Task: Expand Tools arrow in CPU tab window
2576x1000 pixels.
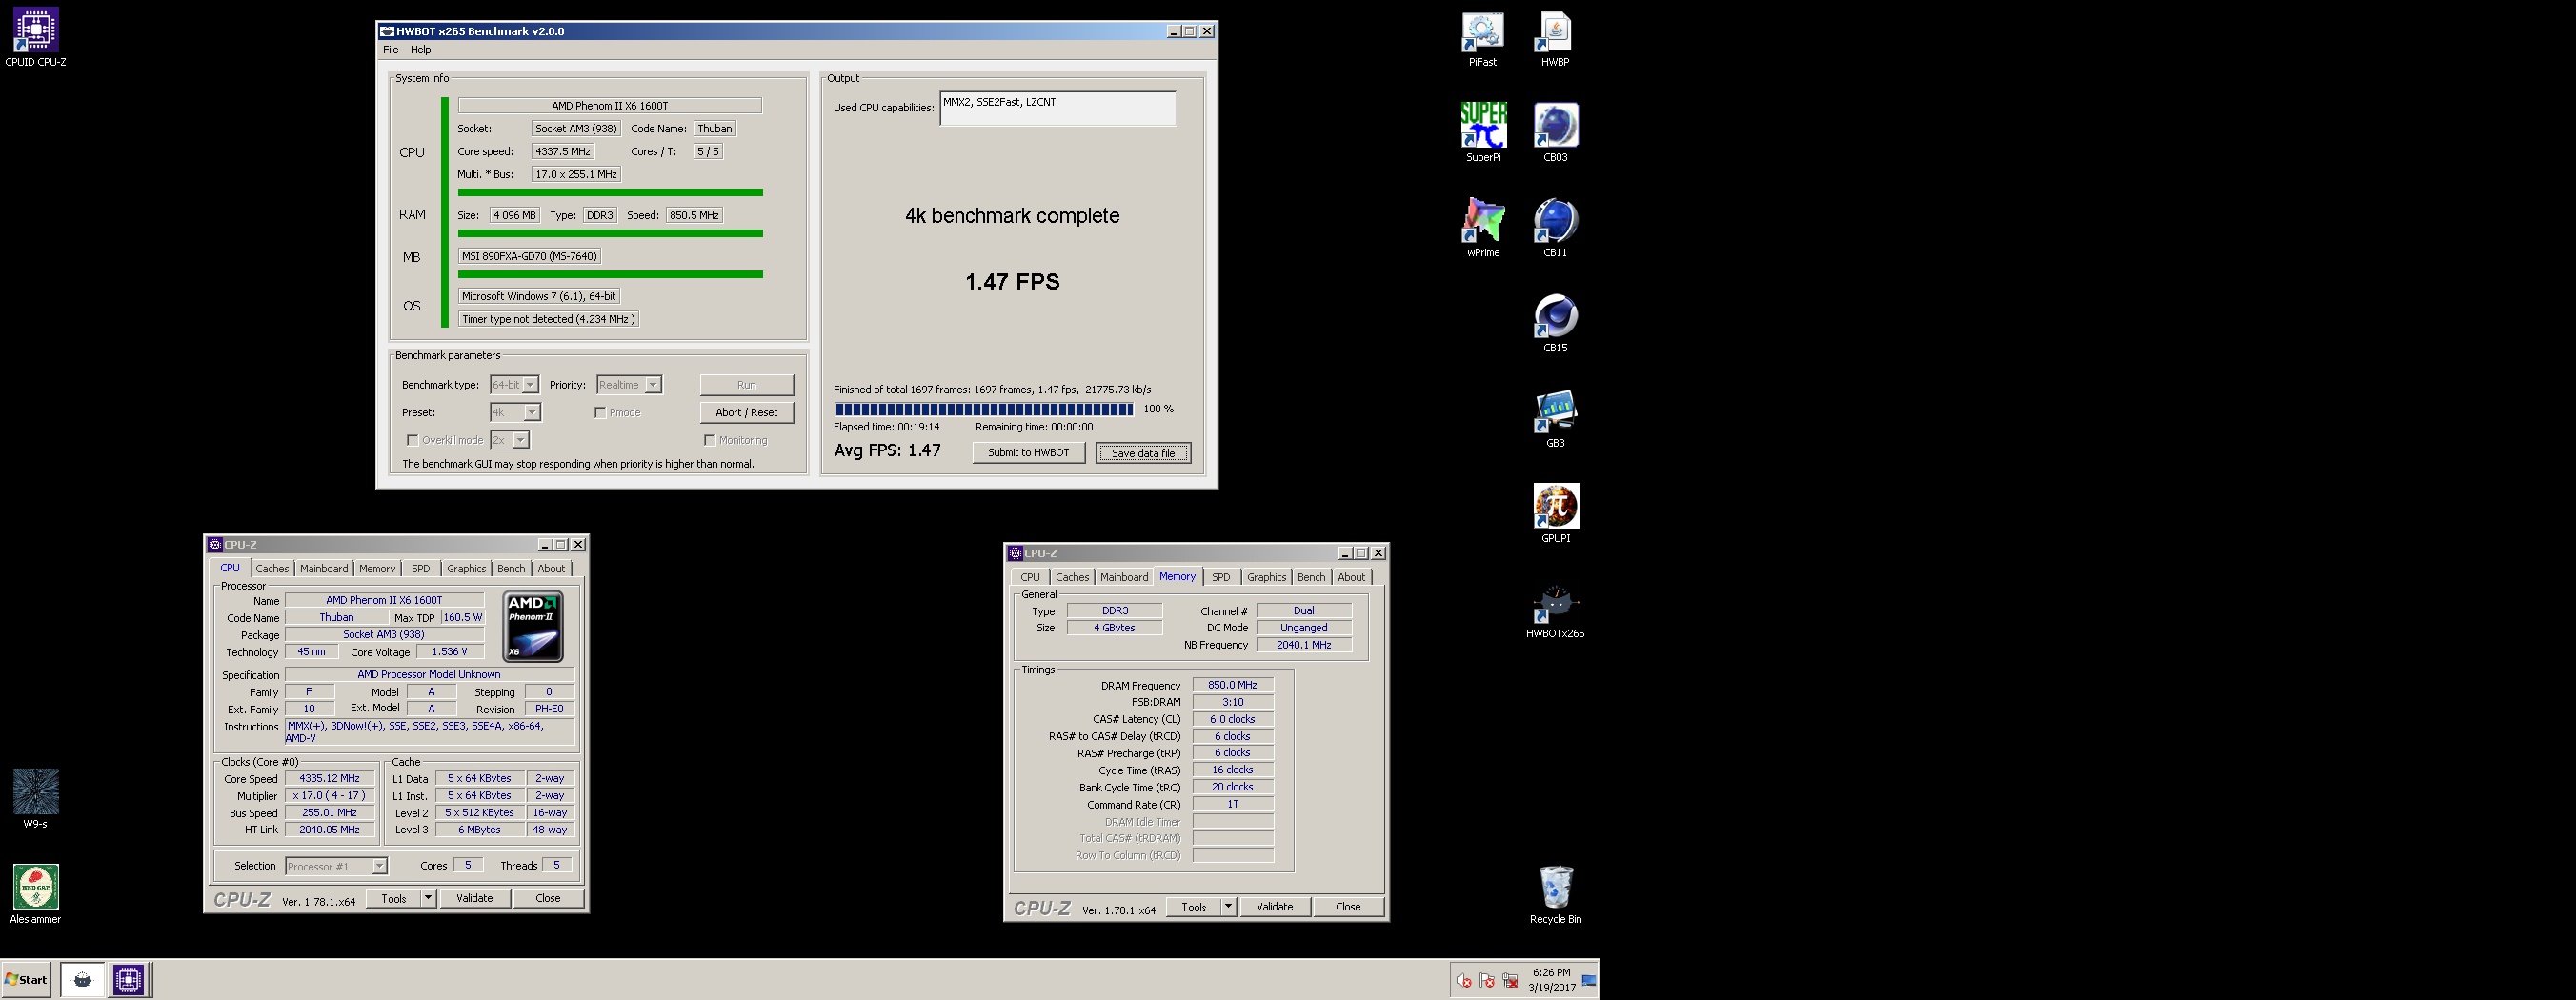Action: (428, 898)
